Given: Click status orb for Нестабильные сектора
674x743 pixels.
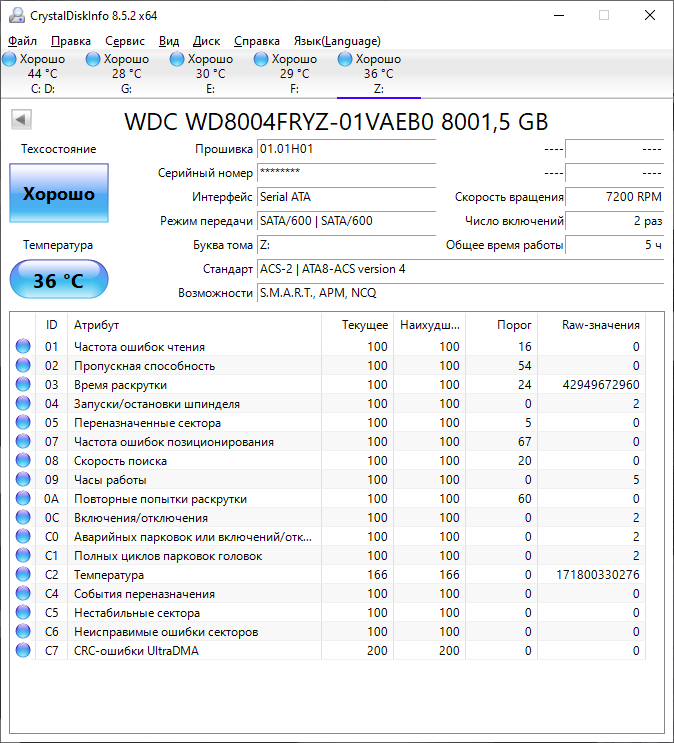Looking at the screenshot, I should click(x=23, y=613).
